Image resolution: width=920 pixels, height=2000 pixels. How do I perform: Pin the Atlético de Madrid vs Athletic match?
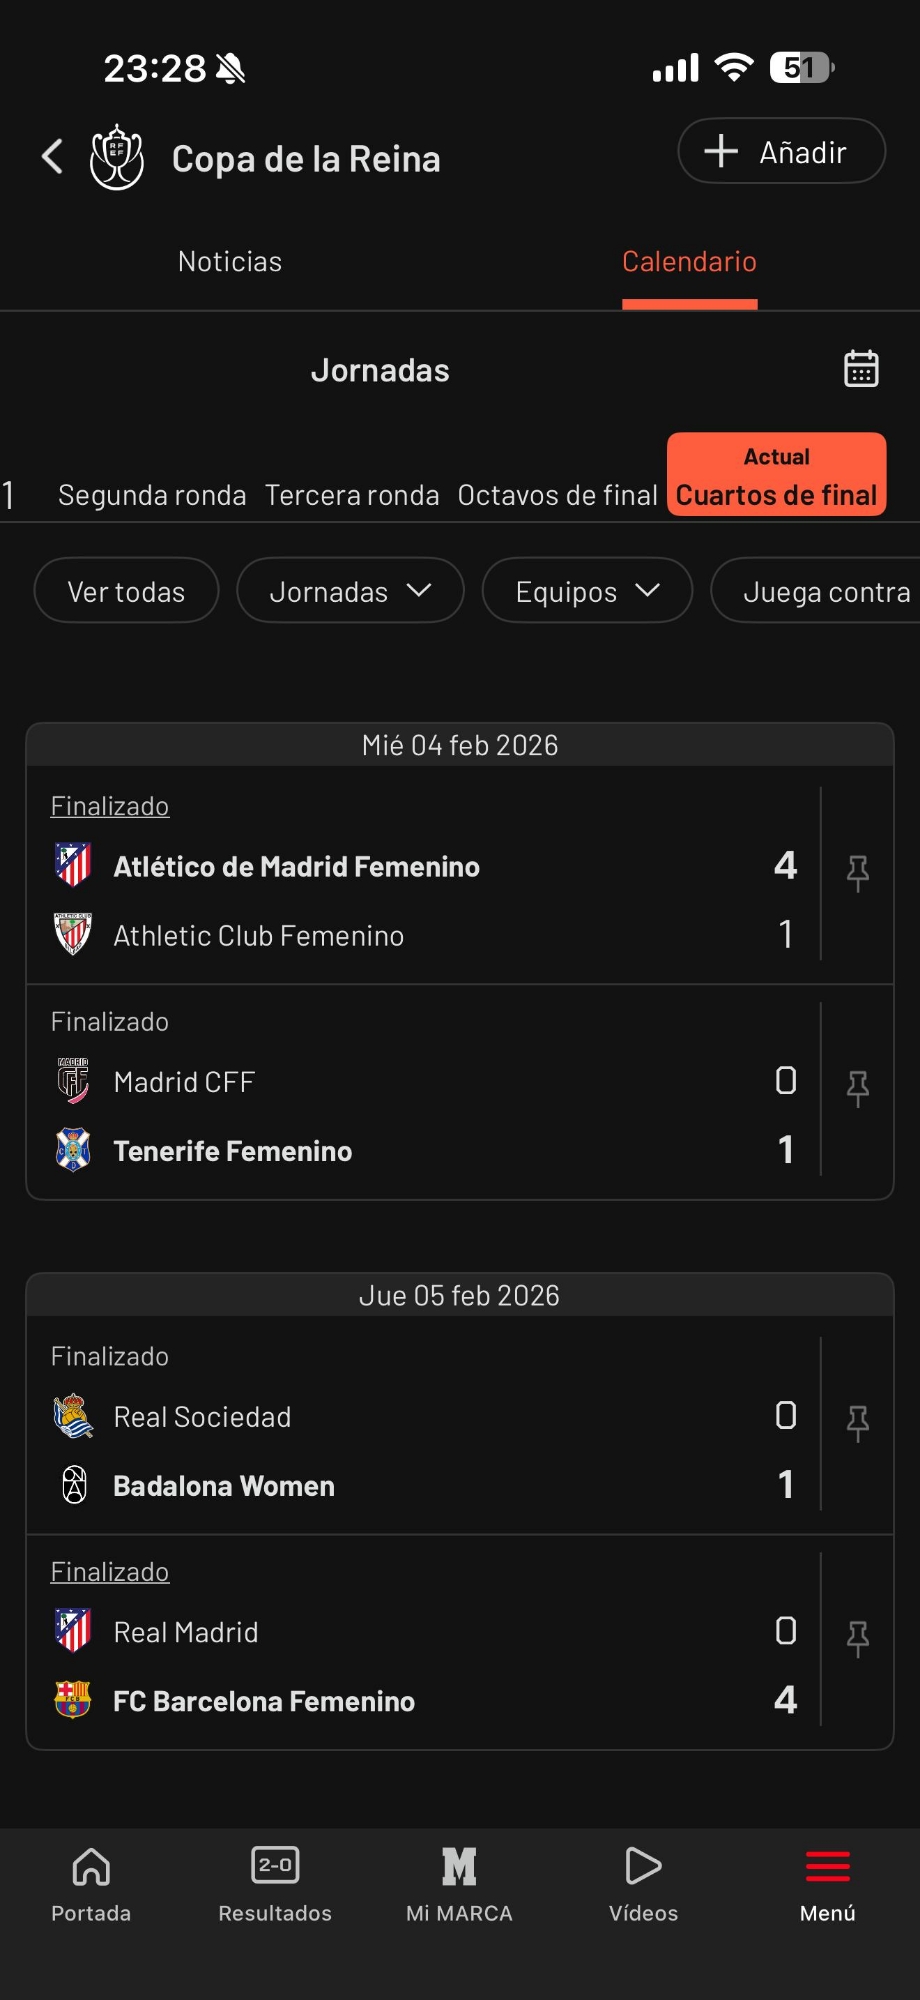857,872
